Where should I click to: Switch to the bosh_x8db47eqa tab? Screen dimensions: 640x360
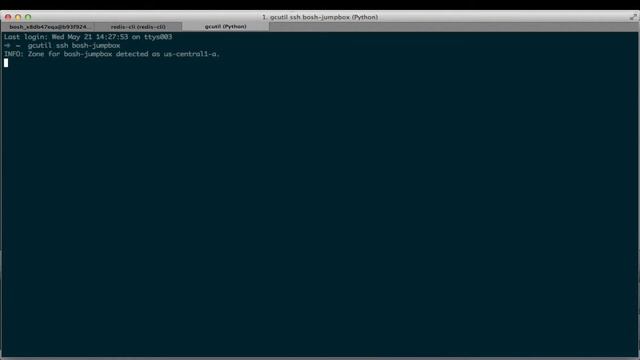47,27
